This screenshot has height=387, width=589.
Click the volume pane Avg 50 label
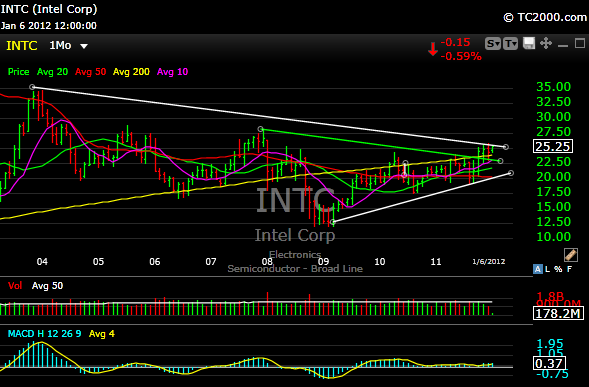tap(47, 286)
